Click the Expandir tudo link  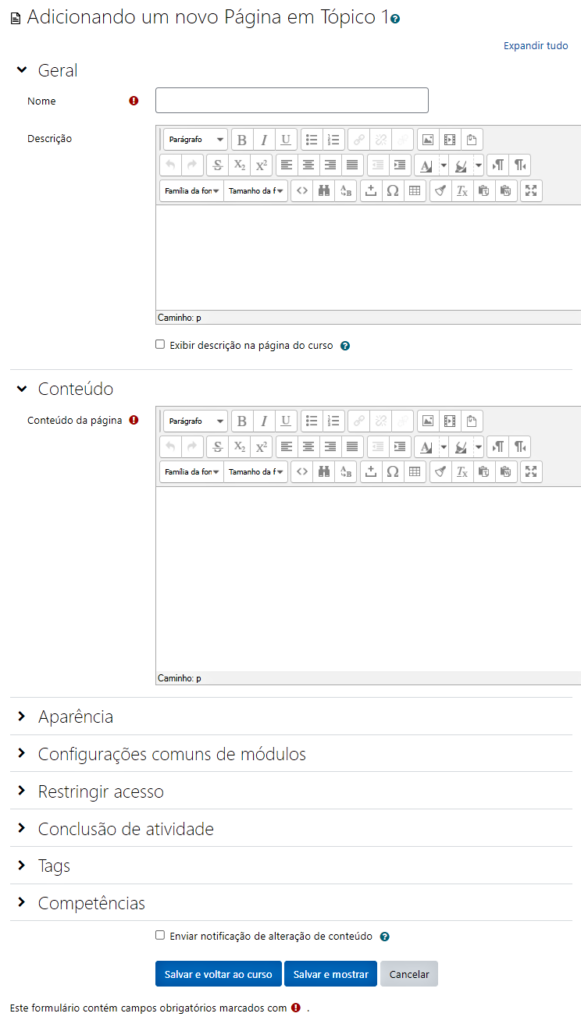tap(535, 46)
